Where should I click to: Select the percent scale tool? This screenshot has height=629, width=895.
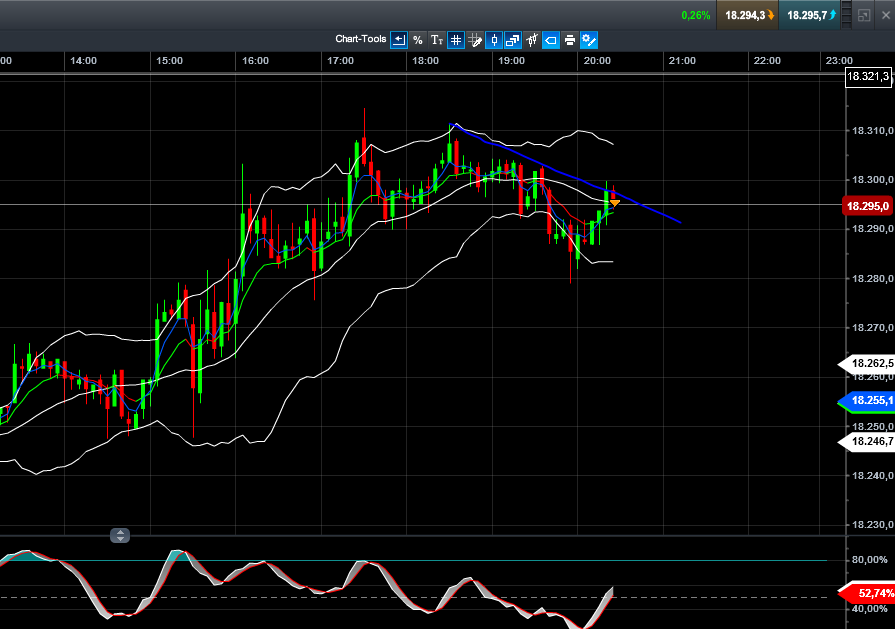coord(418,40)
